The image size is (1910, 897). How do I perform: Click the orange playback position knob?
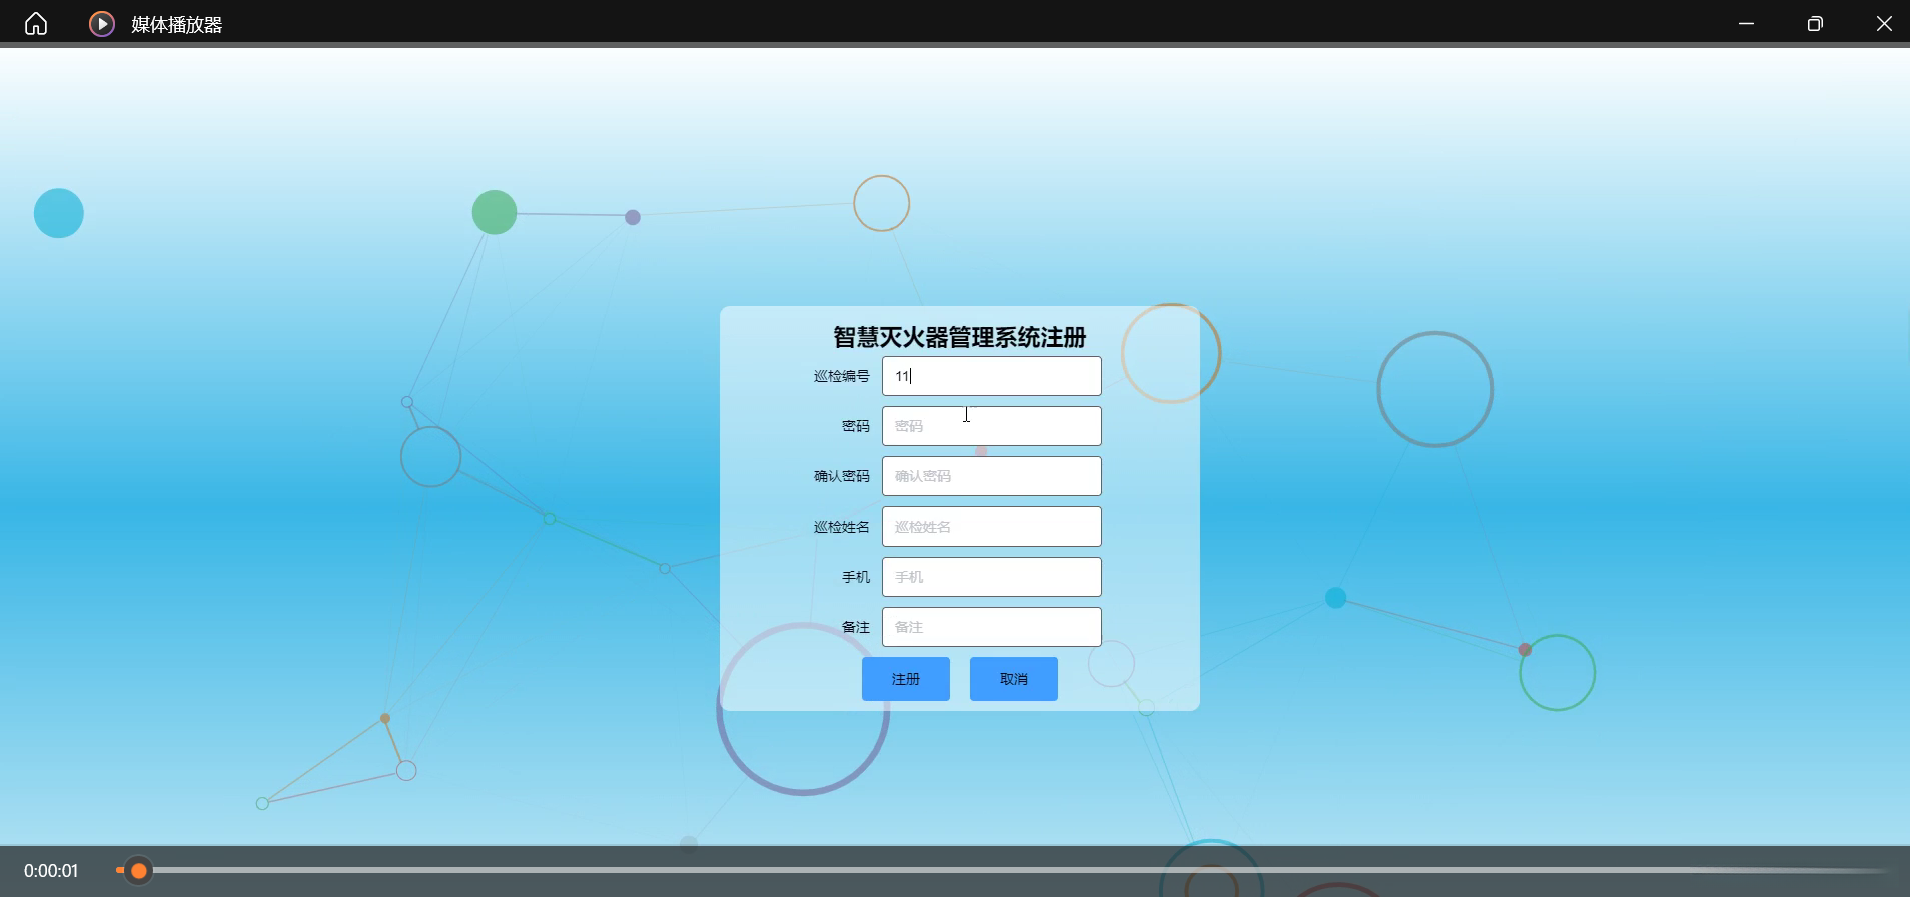point(139,871)
